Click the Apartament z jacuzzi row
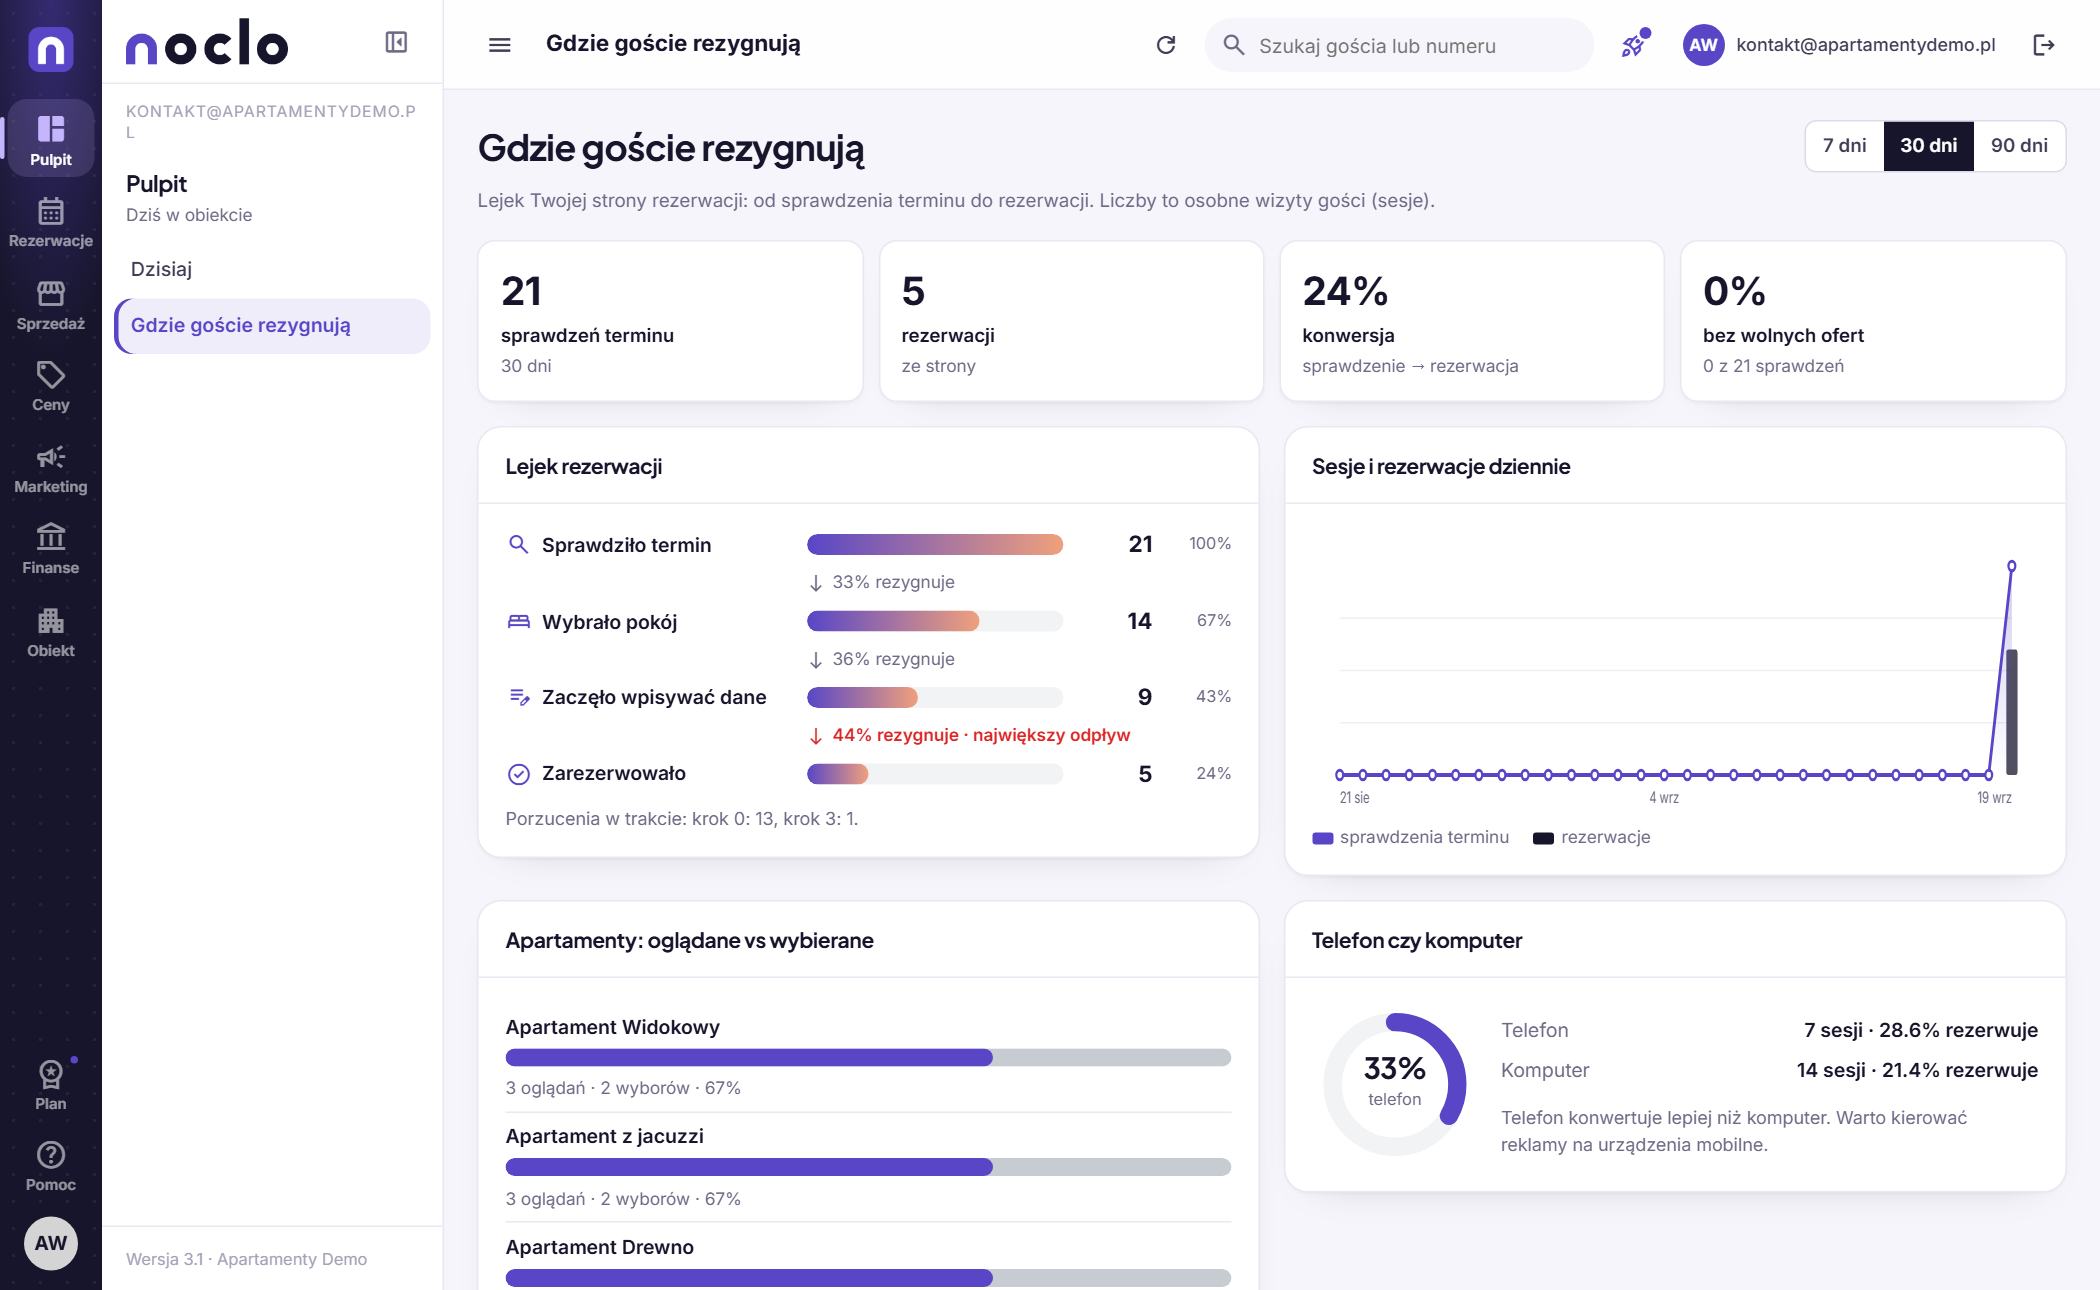 [868, 1167]
